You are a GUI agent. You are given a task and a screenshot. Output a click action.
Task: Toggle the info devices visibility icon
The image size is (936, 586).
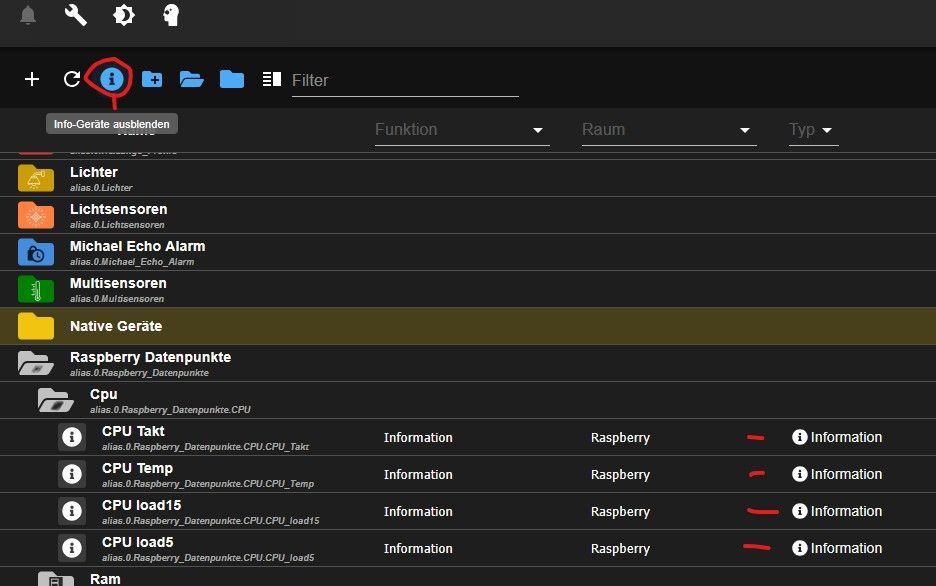pos(111,79)
